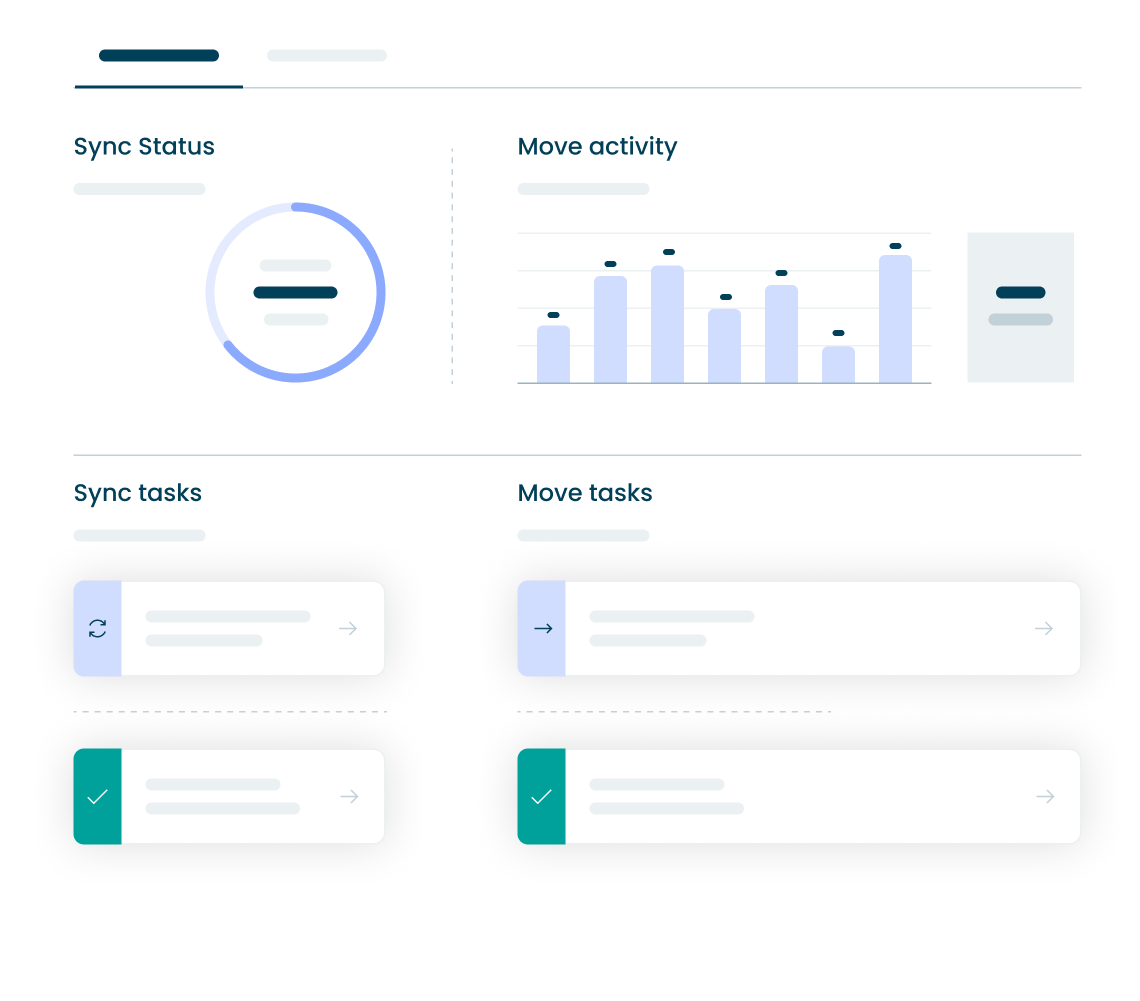Screen dimensions: 1140x1001
Task: Click the green checkmark on completed Move task
Action: click(543, 796)
